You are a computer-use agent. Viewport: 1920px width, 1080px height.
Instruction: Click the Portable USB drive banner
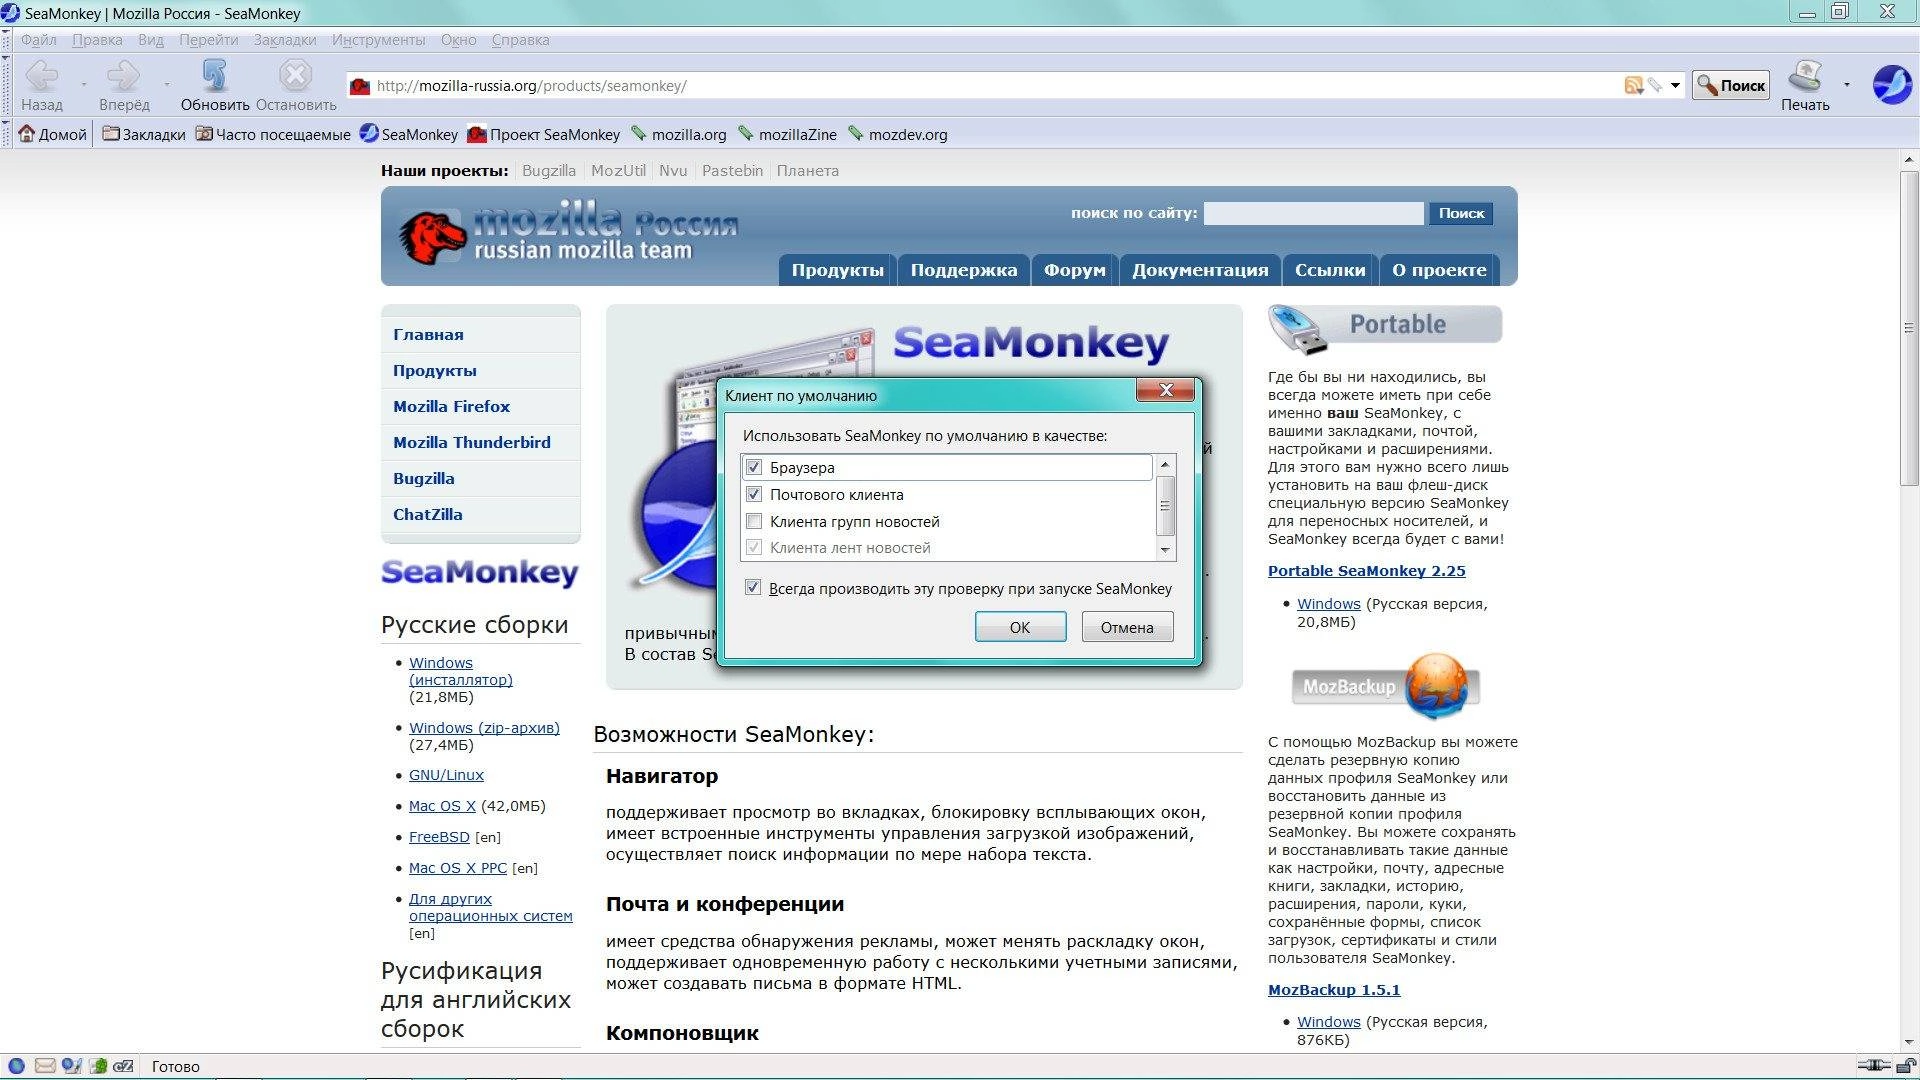[x=1385, y=329]
